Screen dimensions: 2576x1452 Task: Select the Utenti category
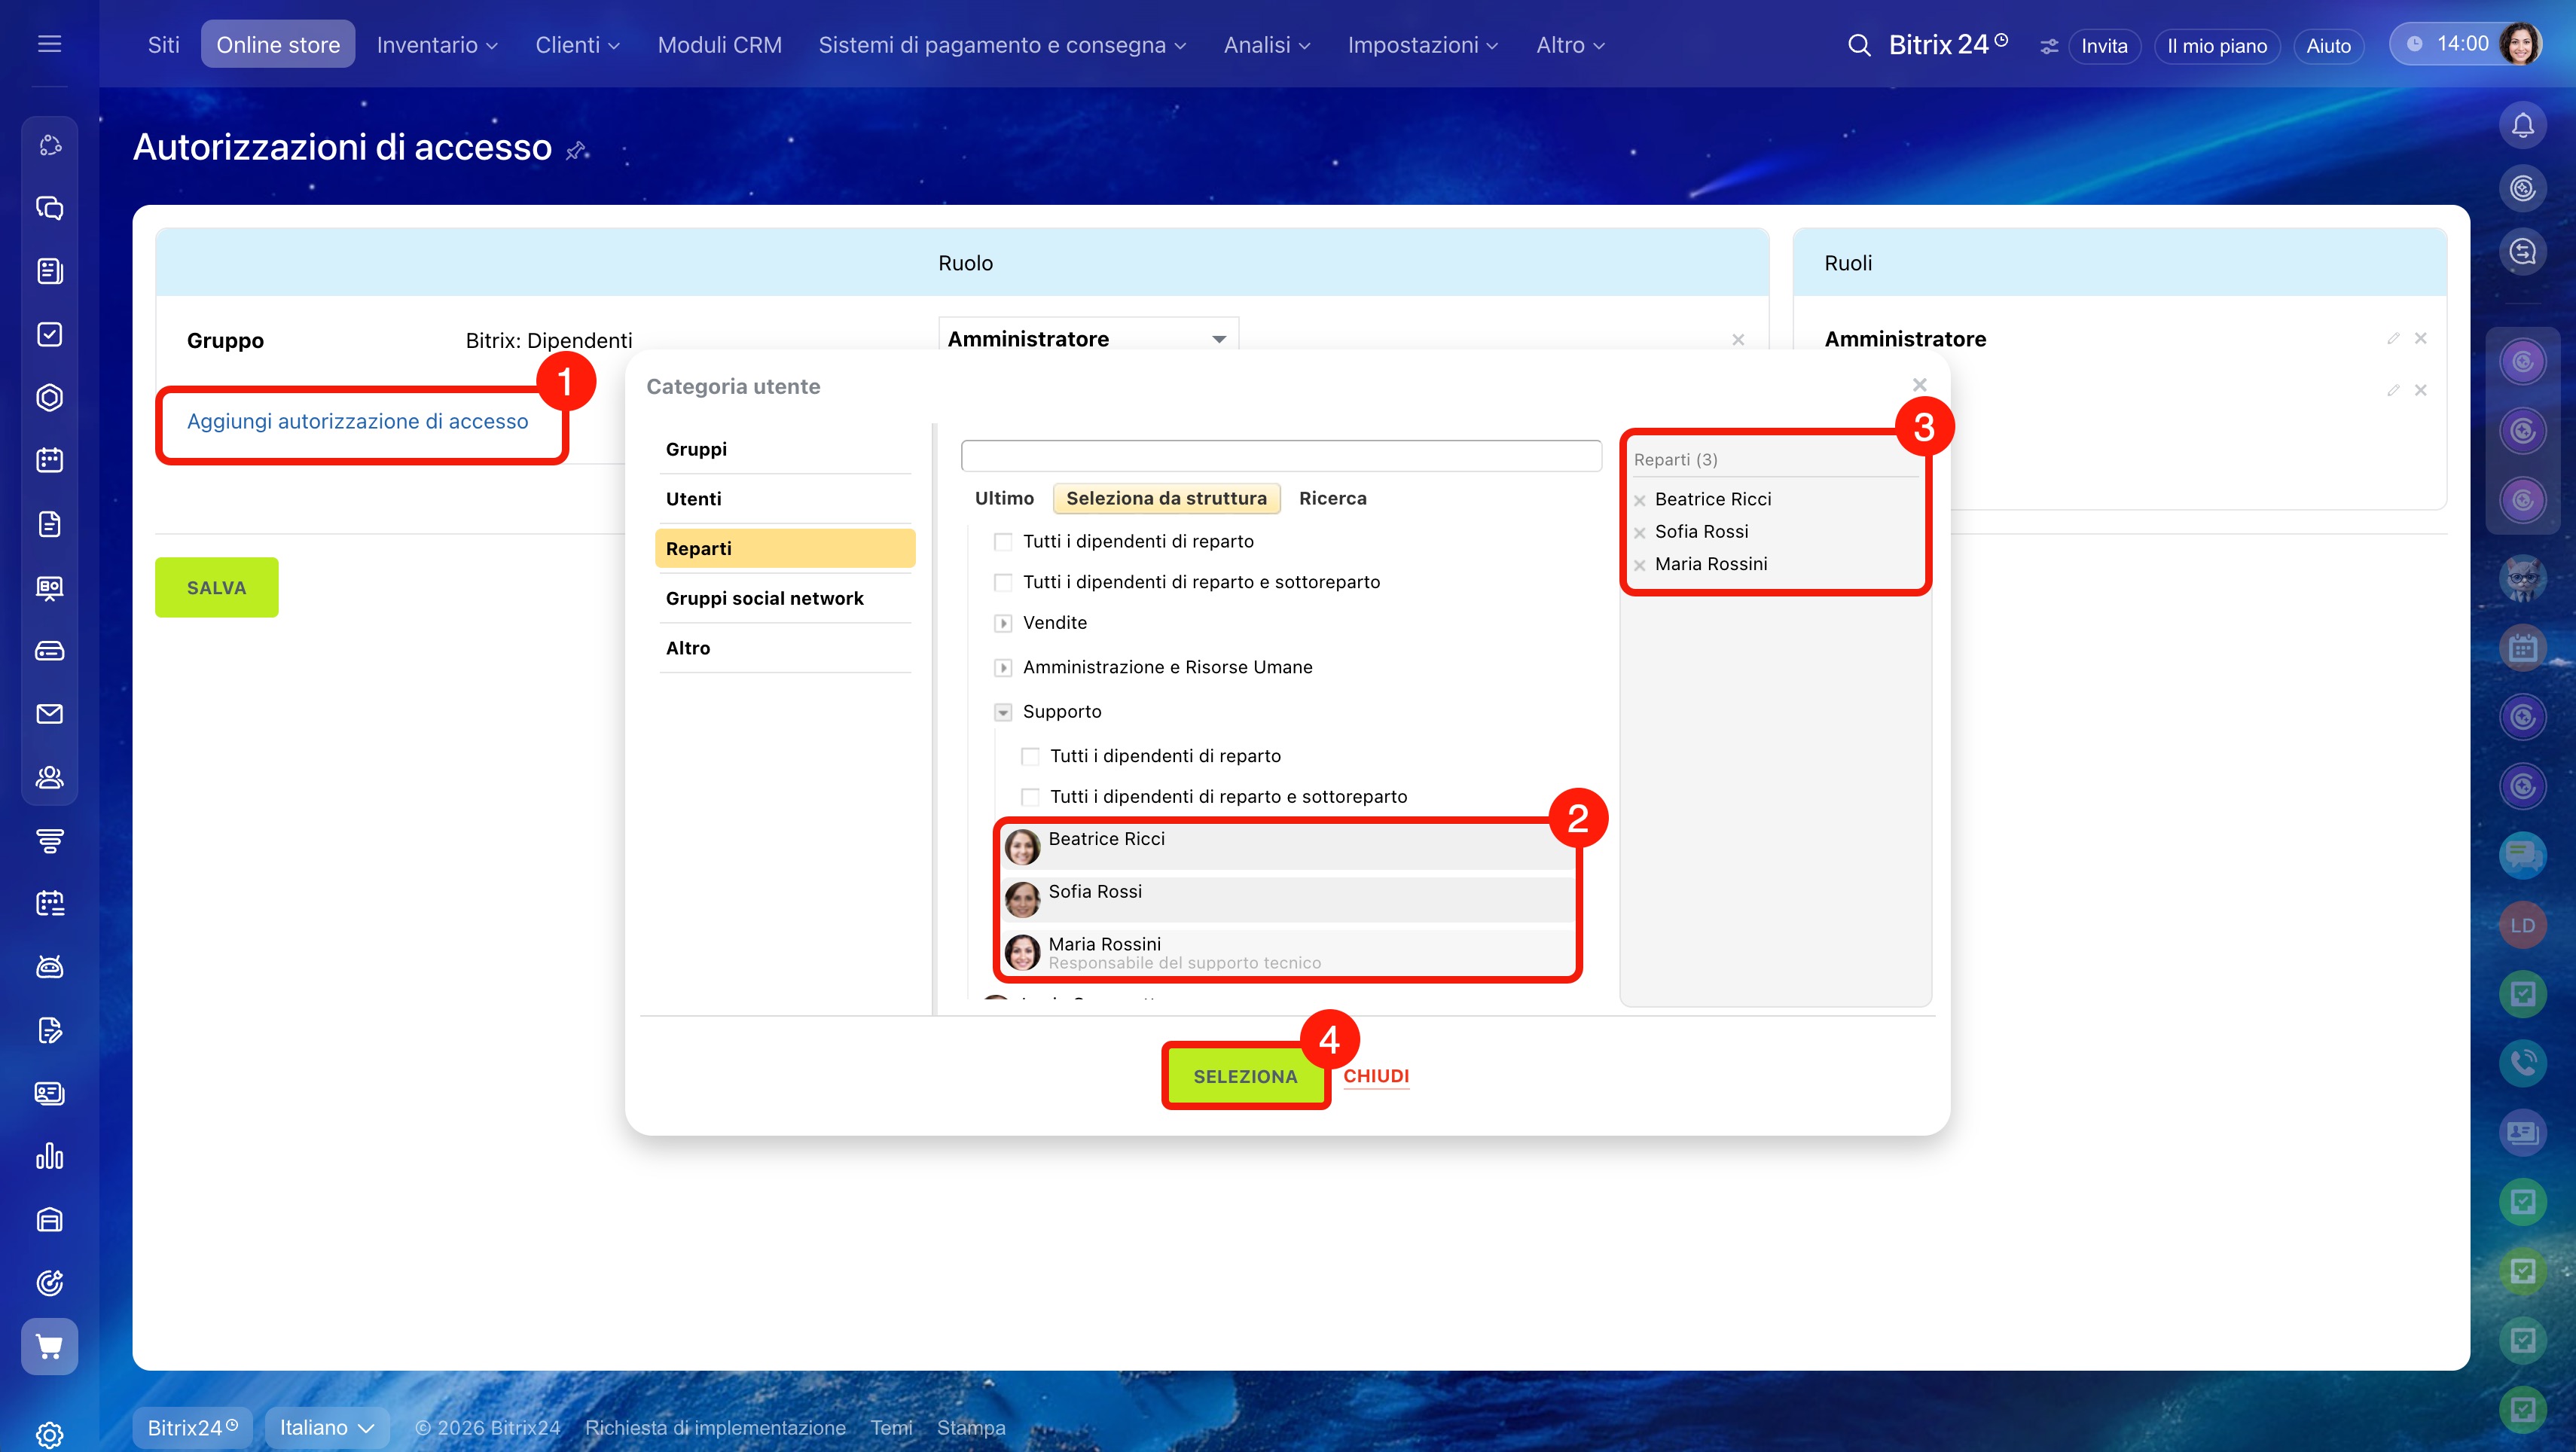pyautogui.click(x=693, y=499)
